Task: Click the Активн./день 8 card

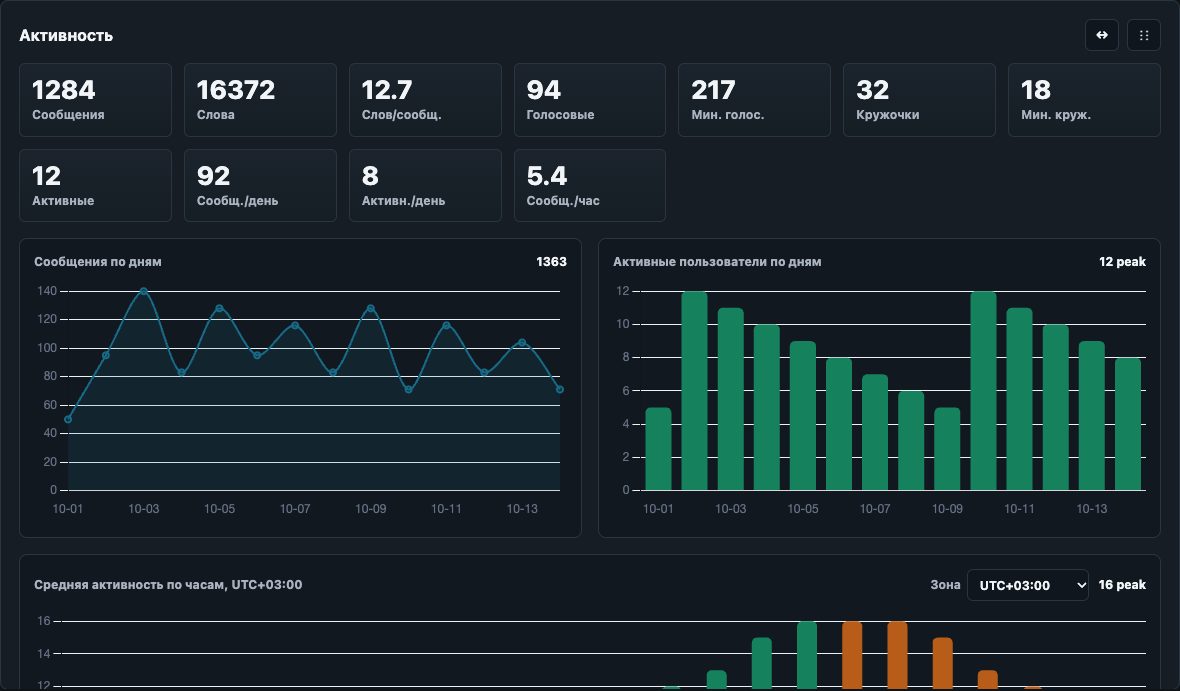Action: [425, 185]
